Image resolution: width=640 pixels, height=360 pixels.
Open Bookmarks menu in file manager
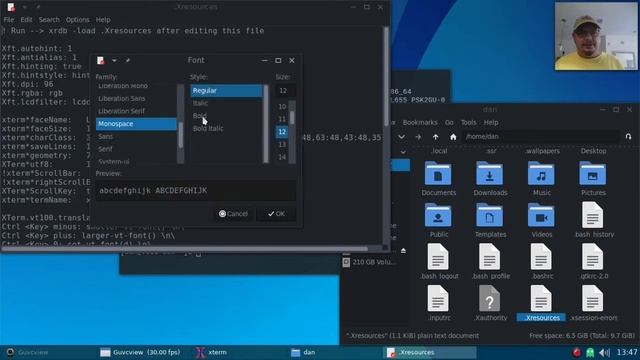click(x=420, y=122)
